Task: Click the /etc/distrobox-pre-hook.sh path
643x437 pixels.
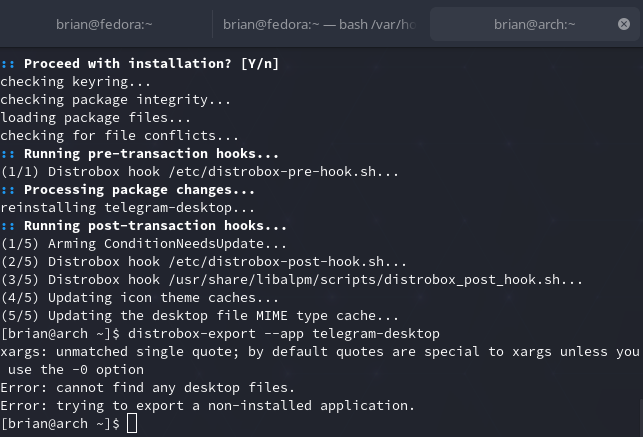Action: [252, 172]
